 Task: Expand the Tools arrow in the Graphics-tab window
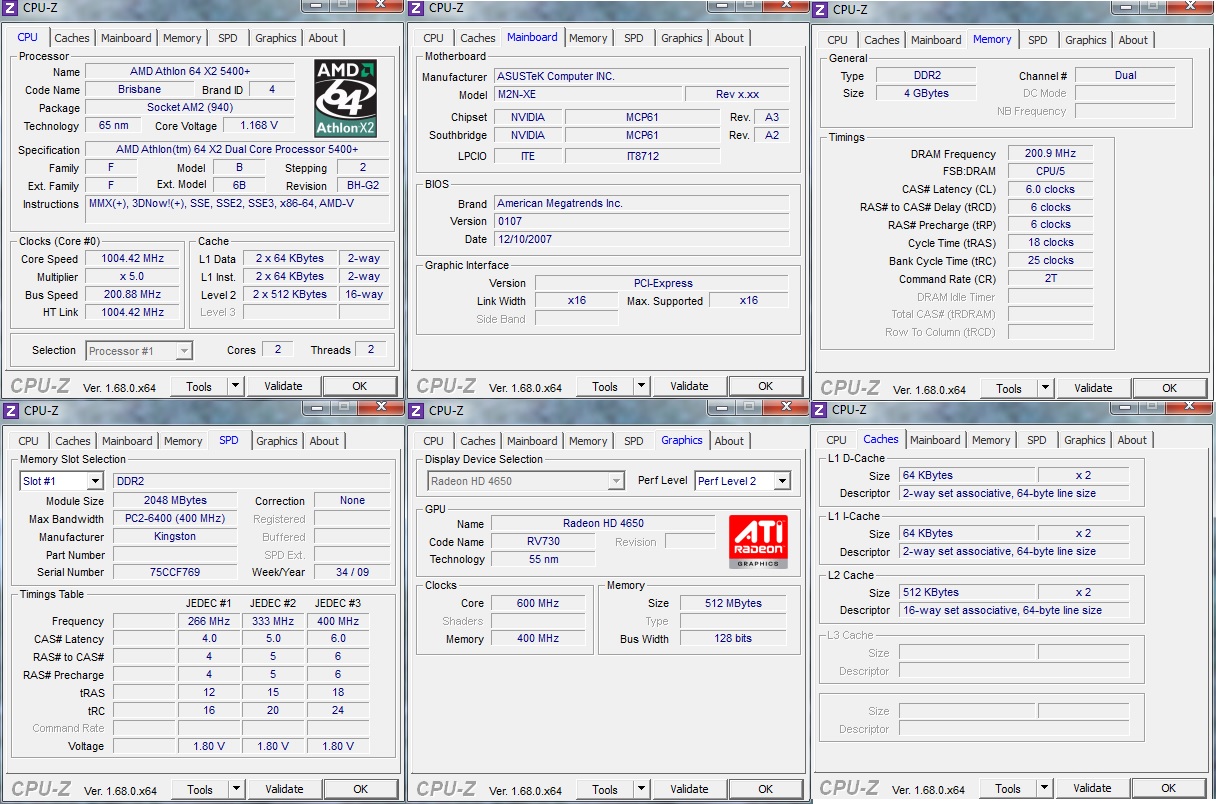[641, 789]
